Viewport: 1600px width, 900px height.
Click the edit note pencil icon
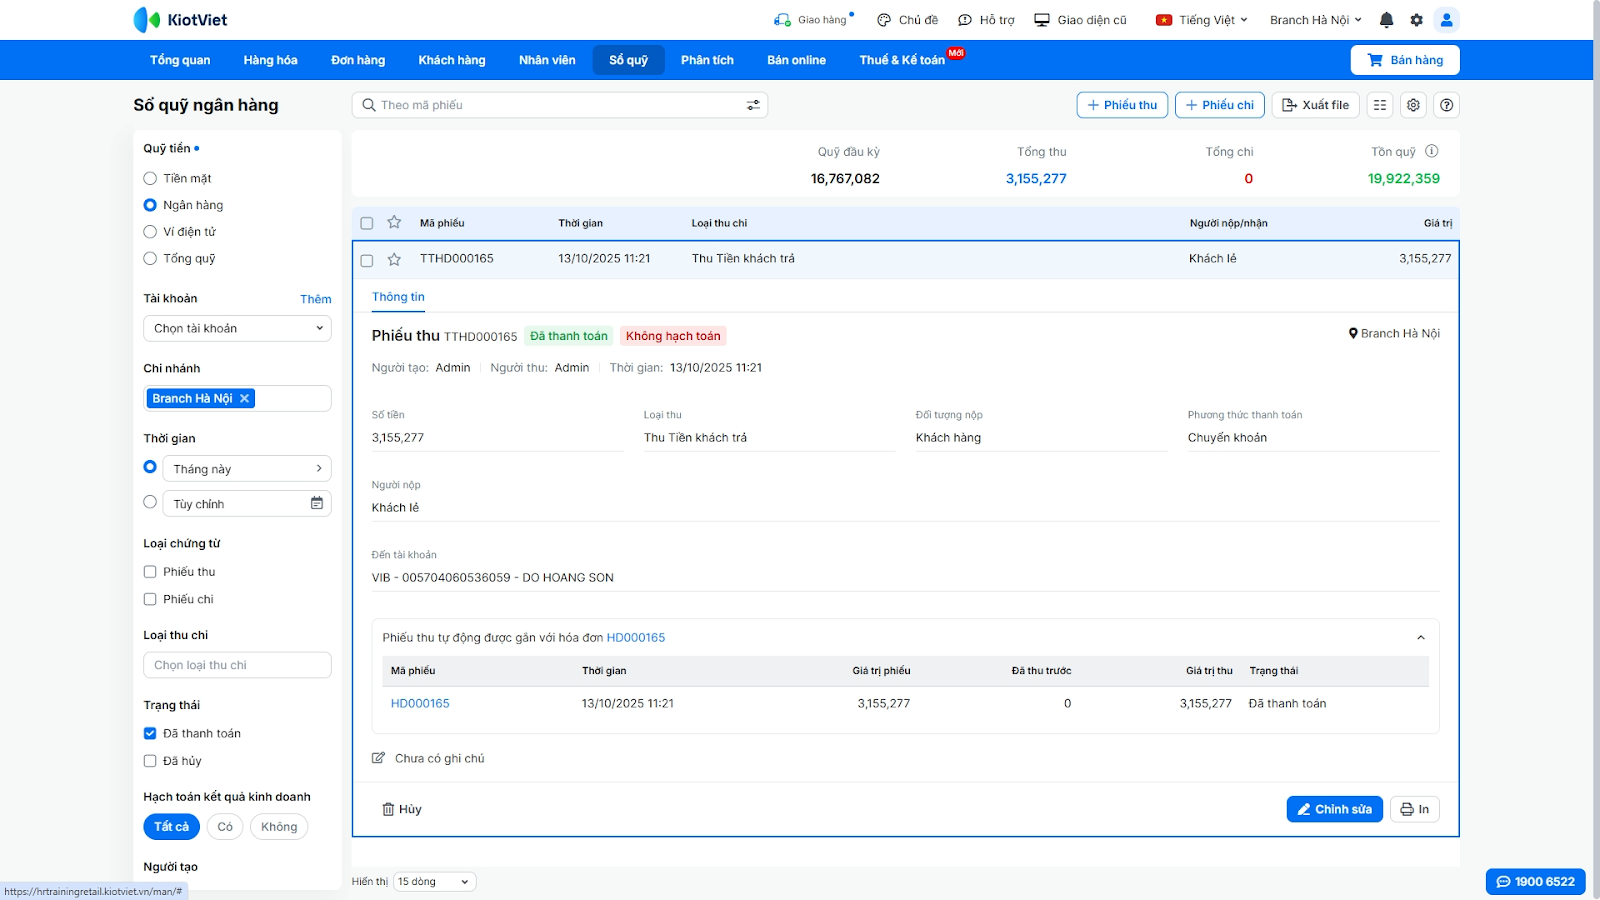tap(378, 758)
